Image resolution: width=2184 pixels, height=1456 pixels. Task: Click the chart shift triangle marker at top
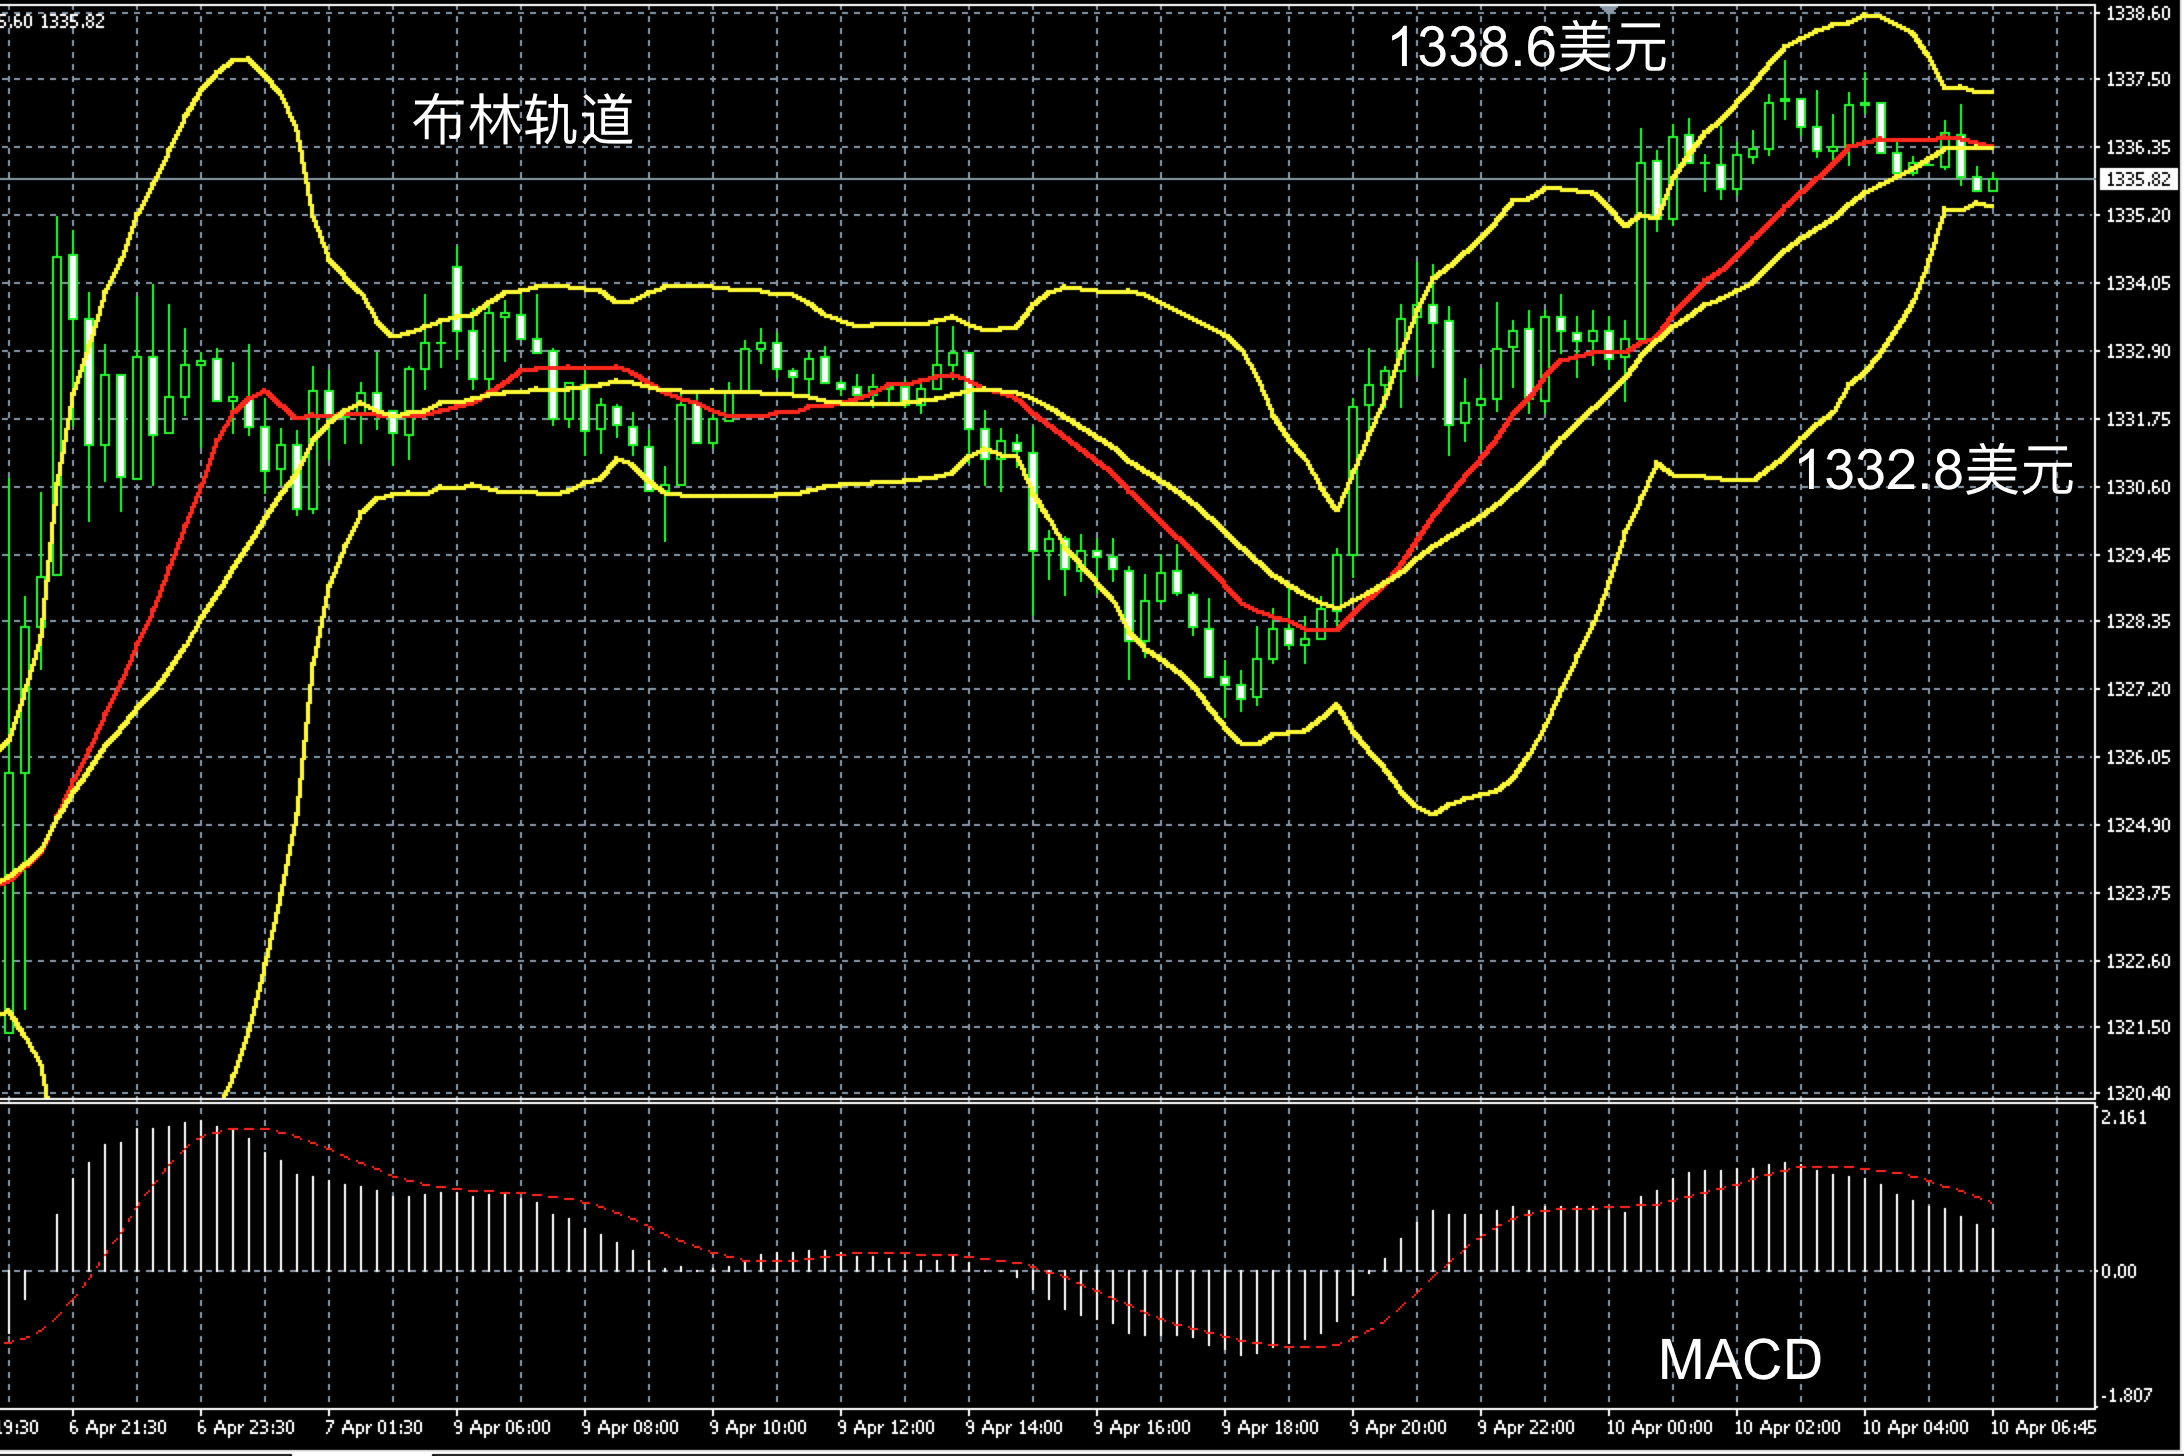[x=1609, y=9]
